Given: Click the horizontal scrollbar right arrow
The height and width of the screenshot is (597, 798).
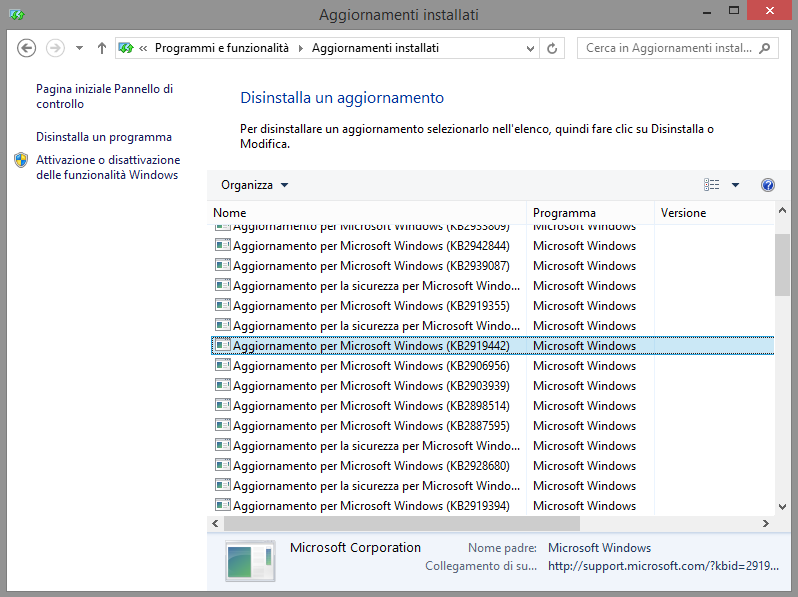Looking at the screenshot, I should pos(765,524).
